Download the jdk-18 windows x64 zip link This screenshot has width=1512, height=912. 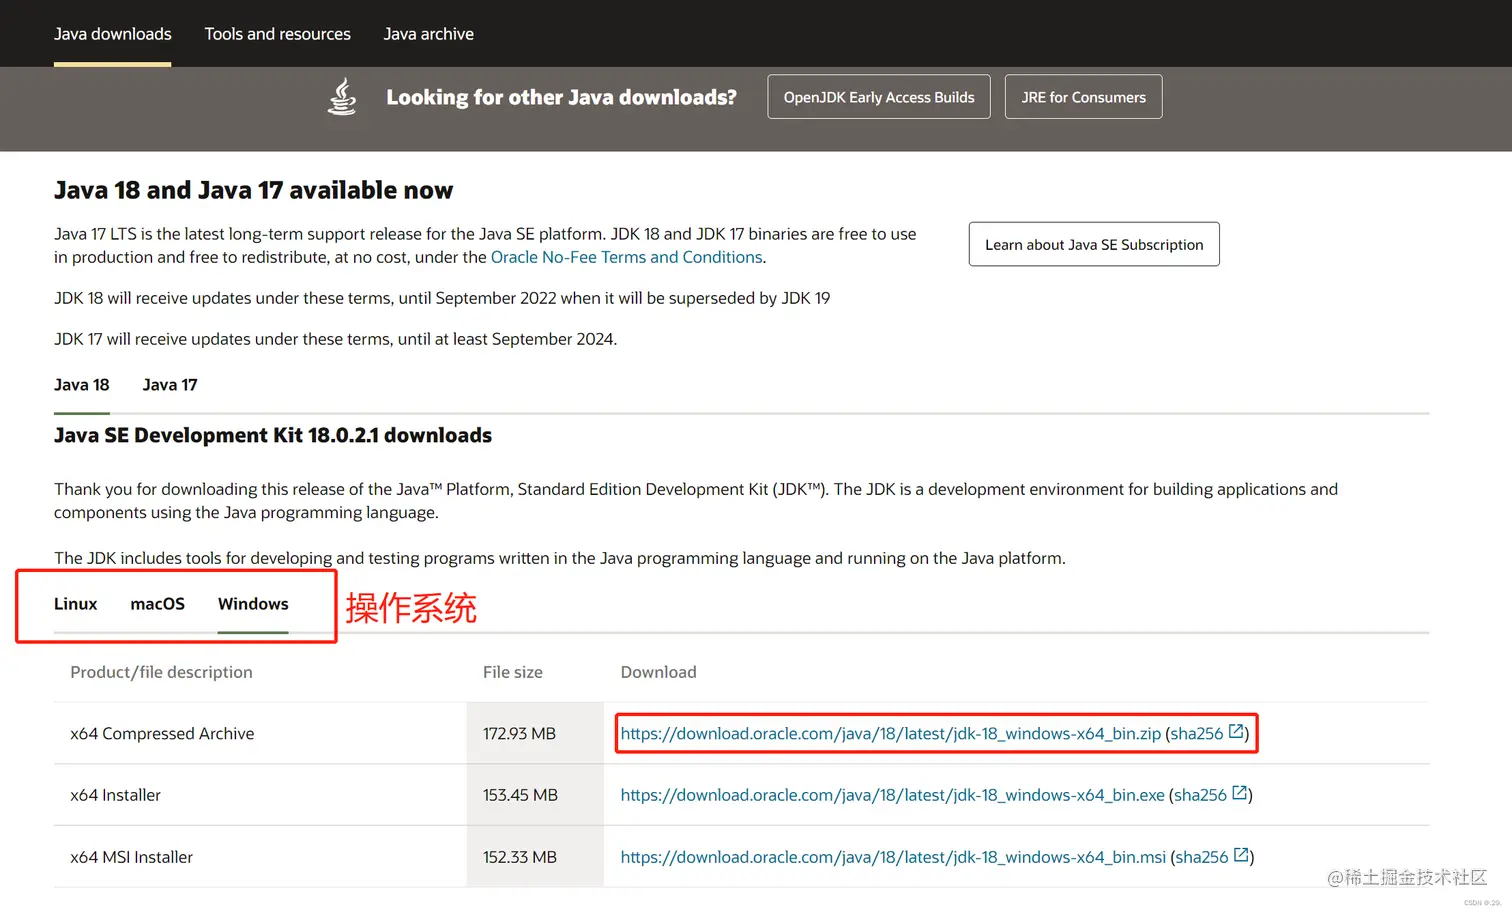891,733
